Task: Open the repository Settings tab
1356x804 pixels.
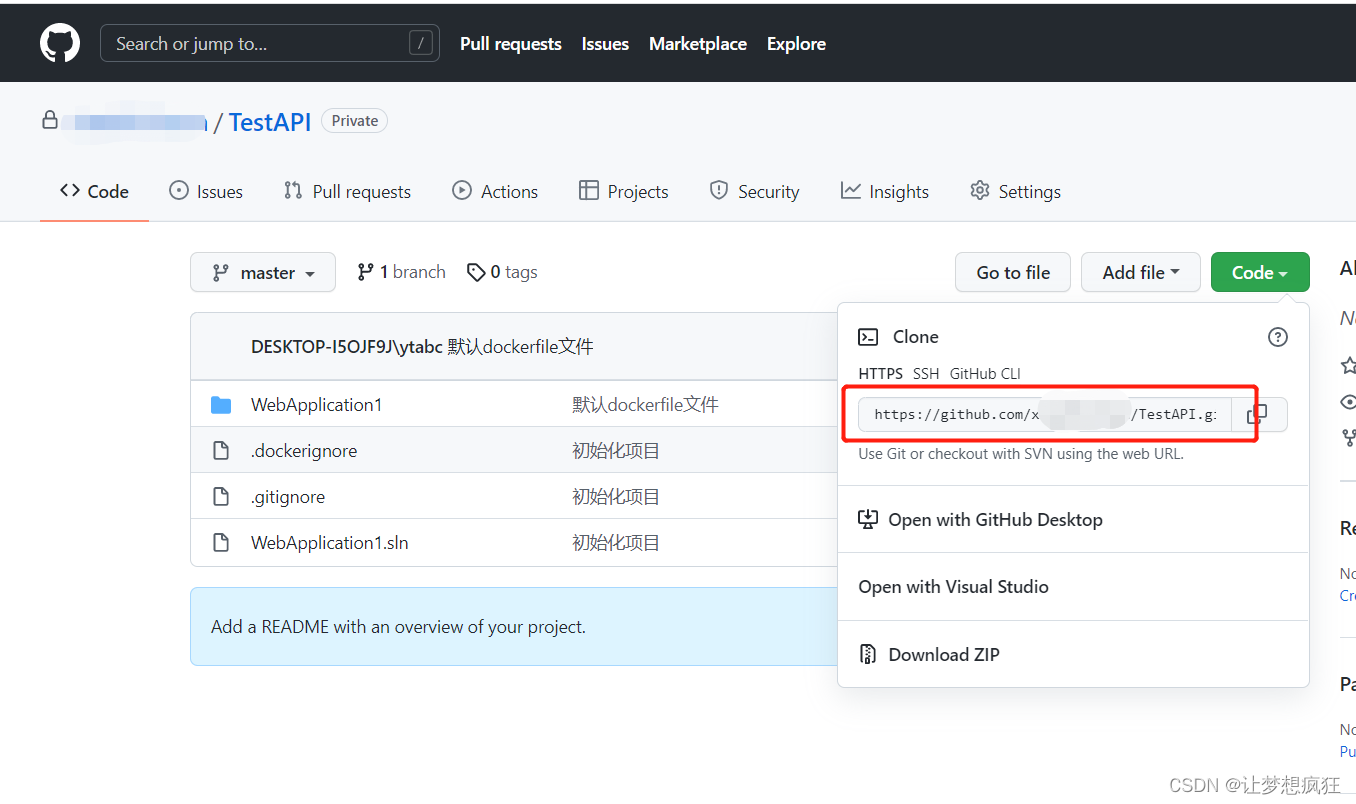Action: click(1015, 191)
